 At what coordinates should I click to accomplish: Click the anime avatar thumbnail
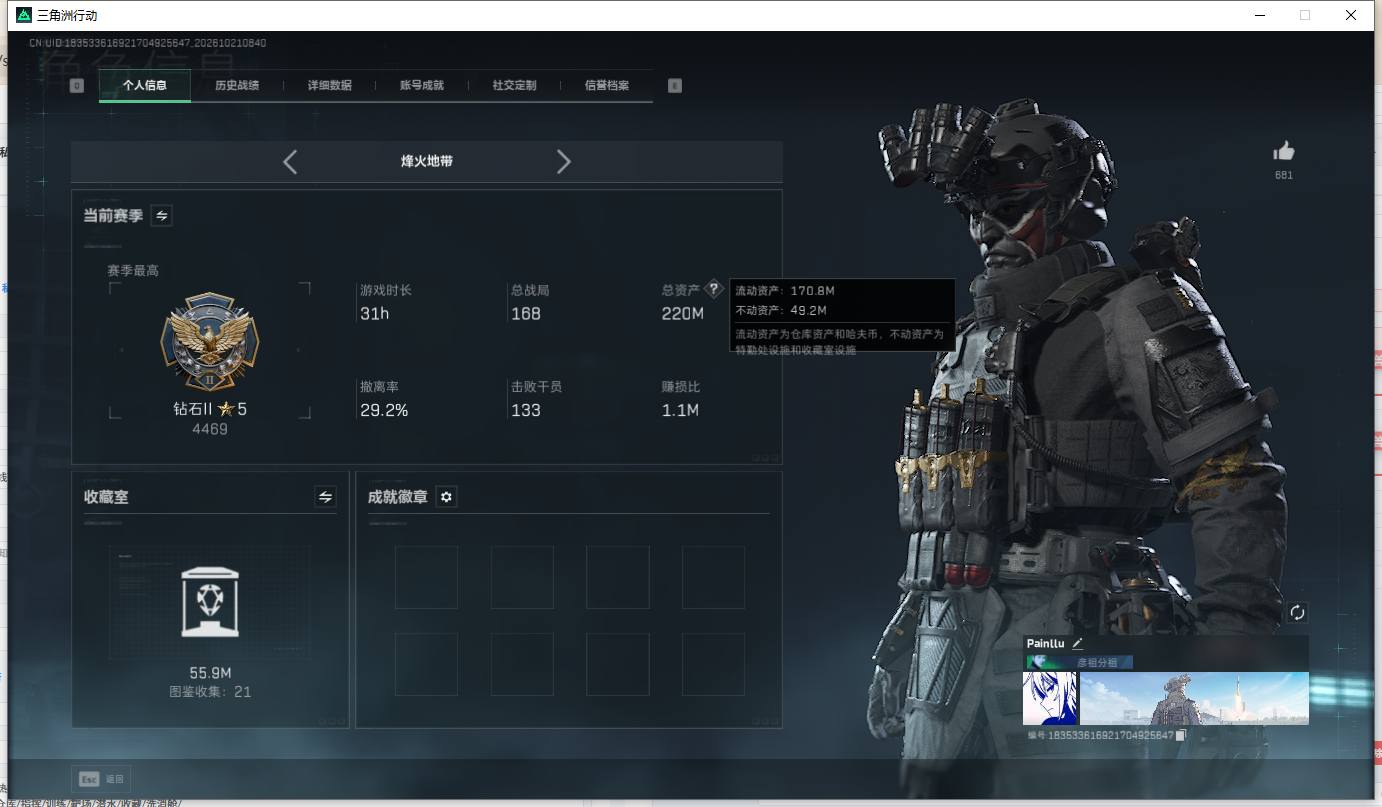tap(1050, 698)
